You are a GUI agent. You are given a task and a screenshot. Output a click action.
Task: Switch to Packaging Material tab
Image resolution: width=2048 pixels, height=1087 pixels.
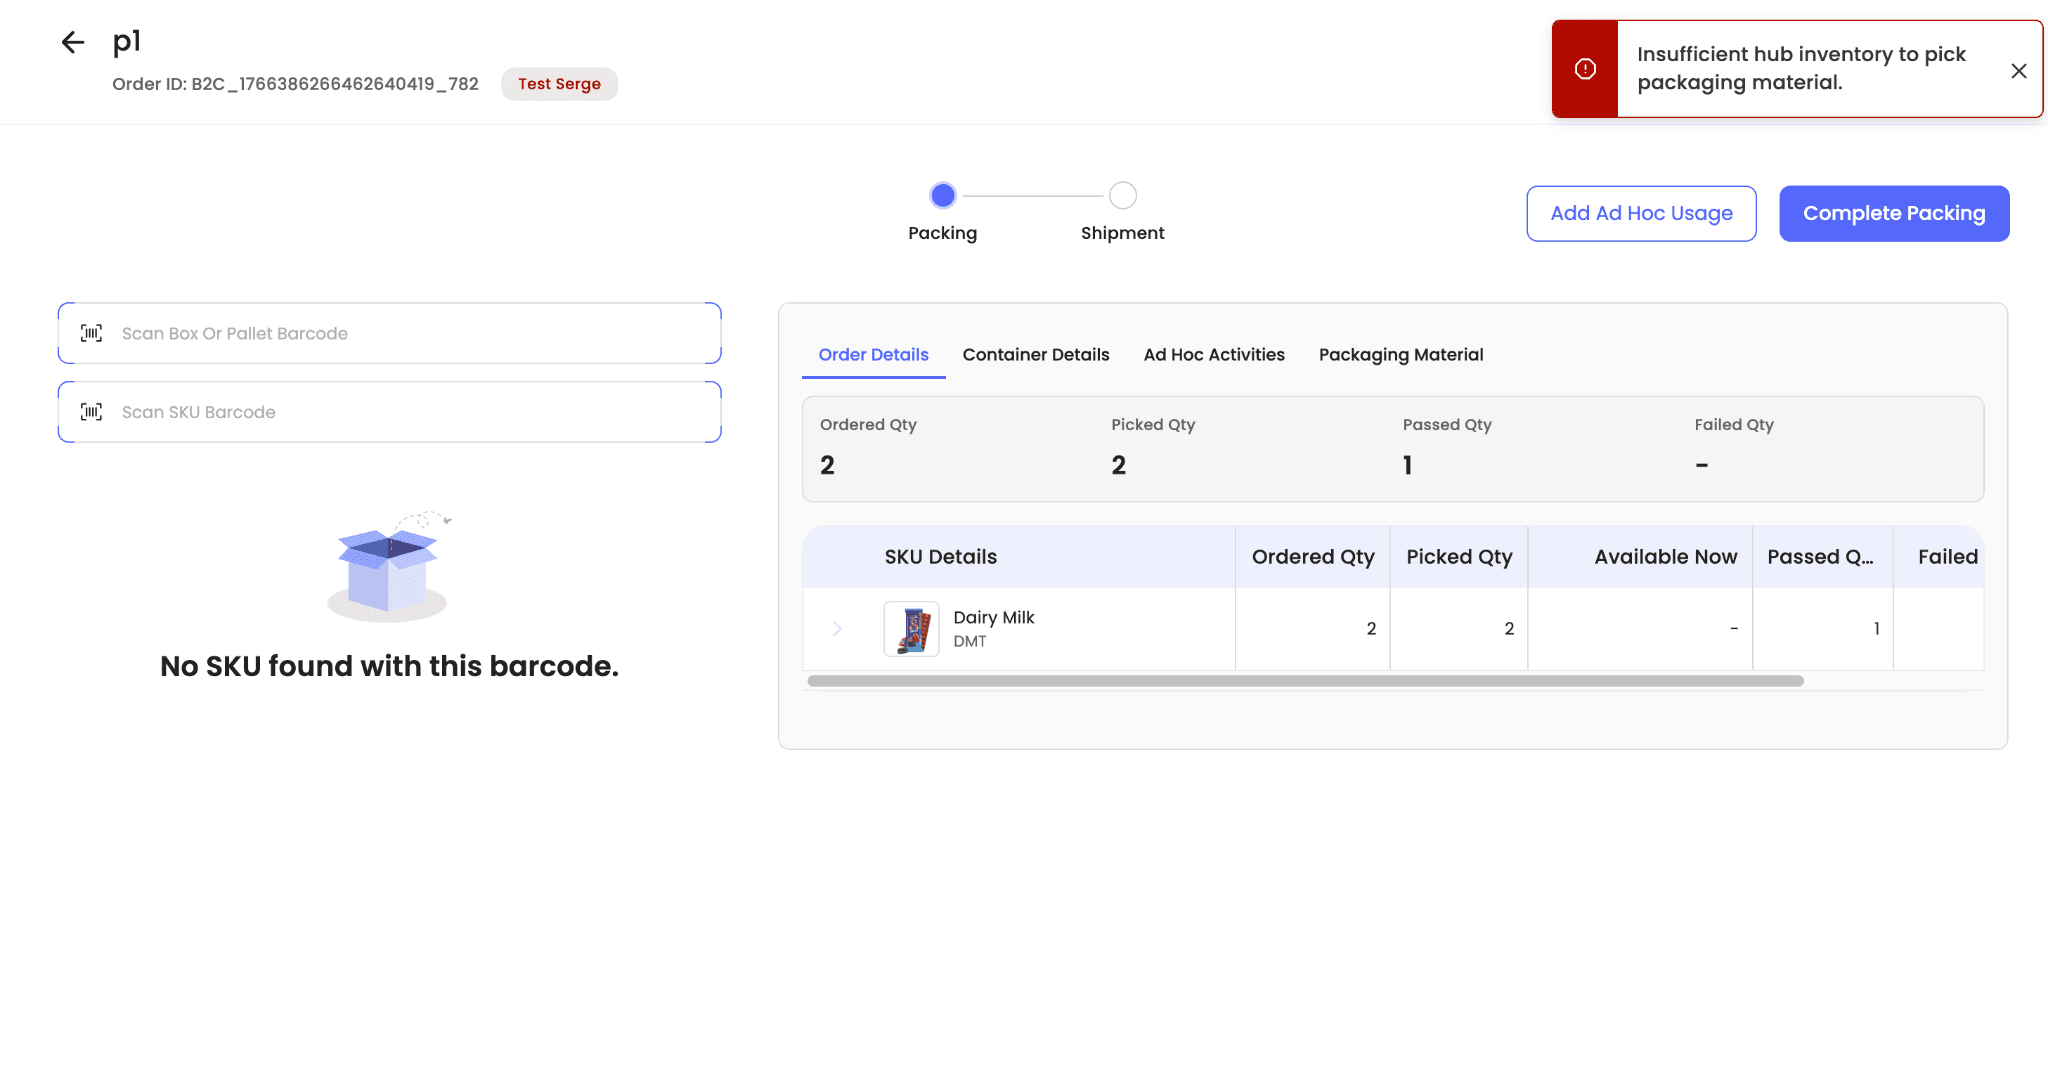(1400, 355)
